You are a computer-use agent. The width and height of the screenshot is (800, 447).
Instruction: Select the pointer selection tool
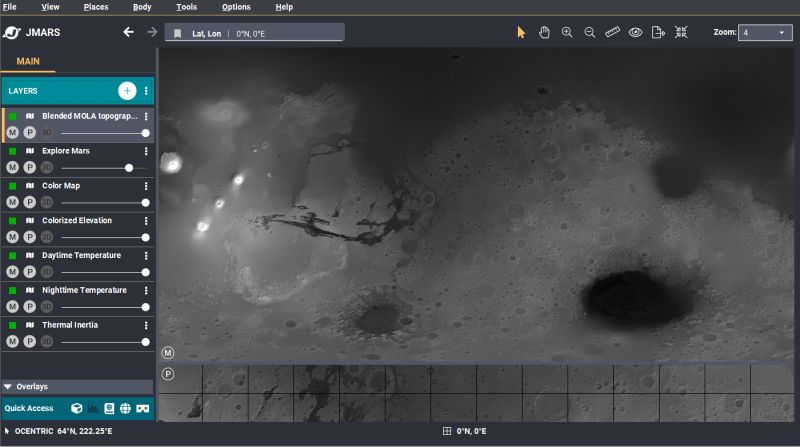[521, 33]
